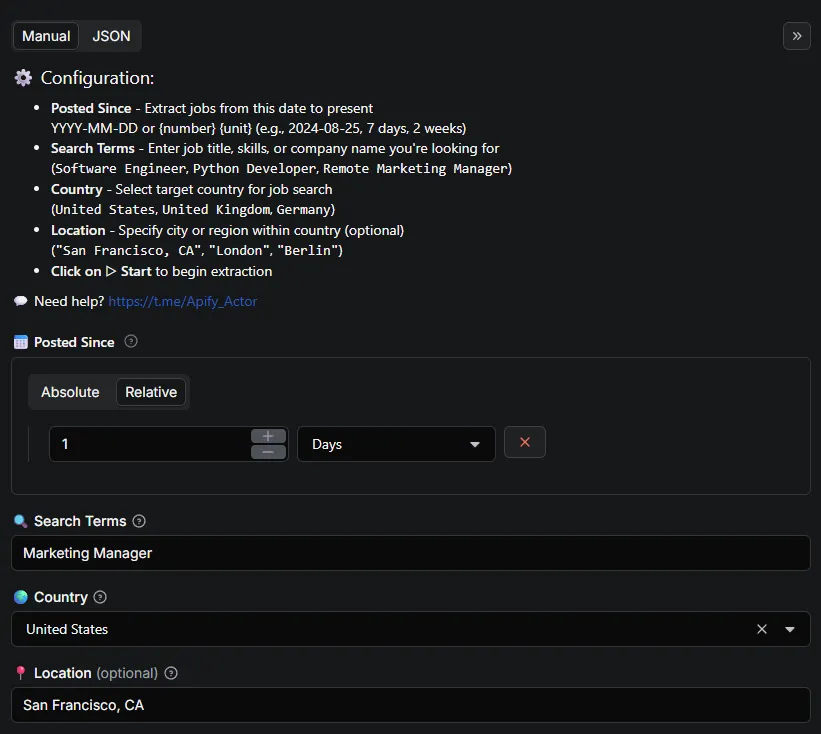Click the 'Search Terms' field label
This screenshot has height=734, width=821.
[x=80, y=521]
